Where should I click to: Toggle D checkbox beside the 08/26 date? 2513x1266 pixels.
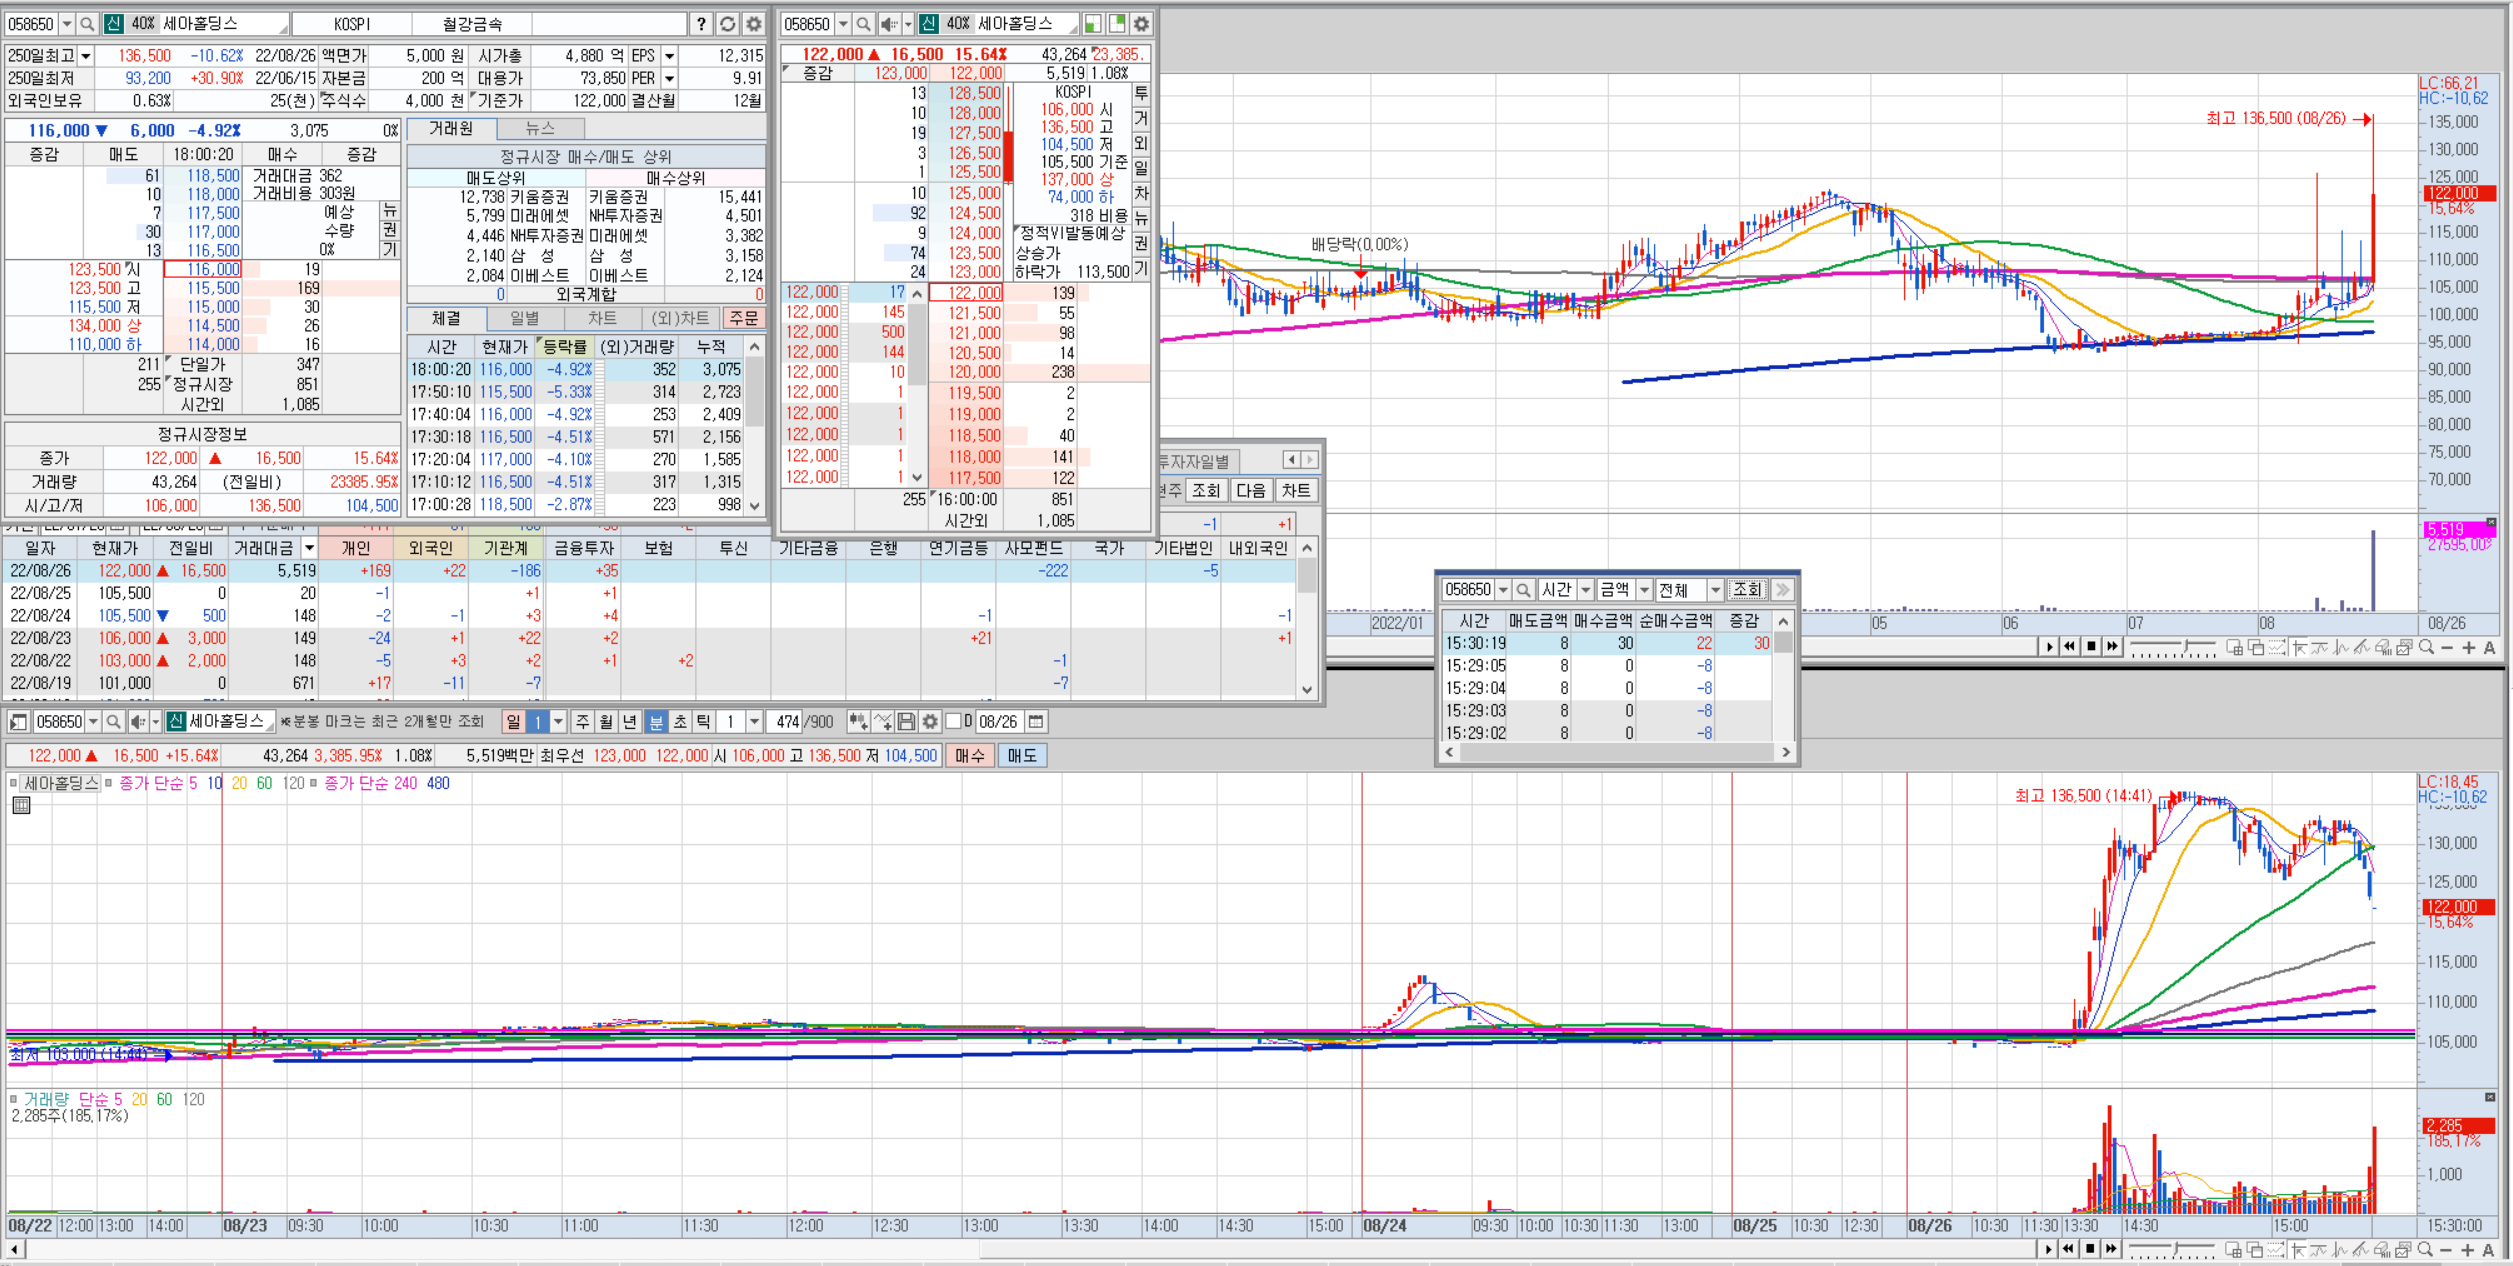click(x=953, y=721)
